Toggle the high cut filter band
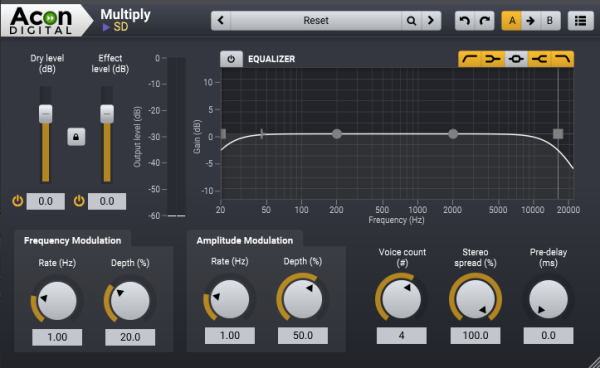Image resolution: width=600 pixels, height=368 pixels. coord(562,59)
